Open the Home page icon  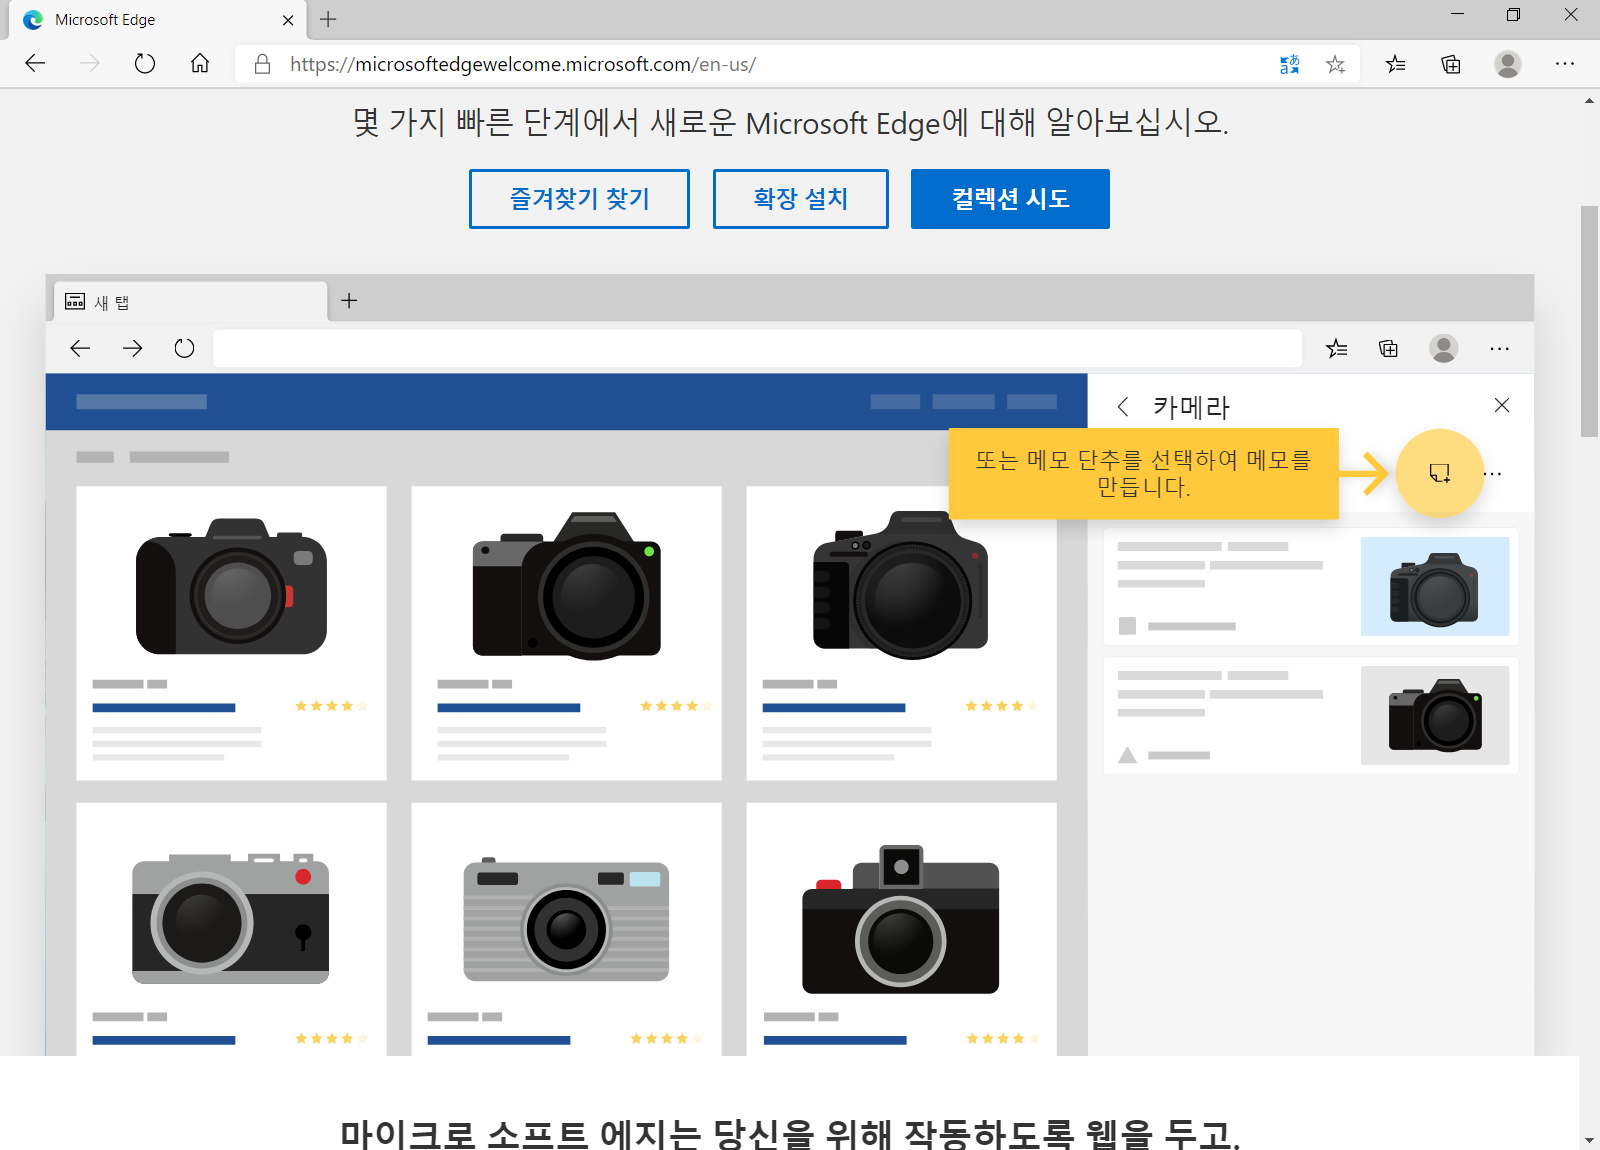tap(200, 64)
